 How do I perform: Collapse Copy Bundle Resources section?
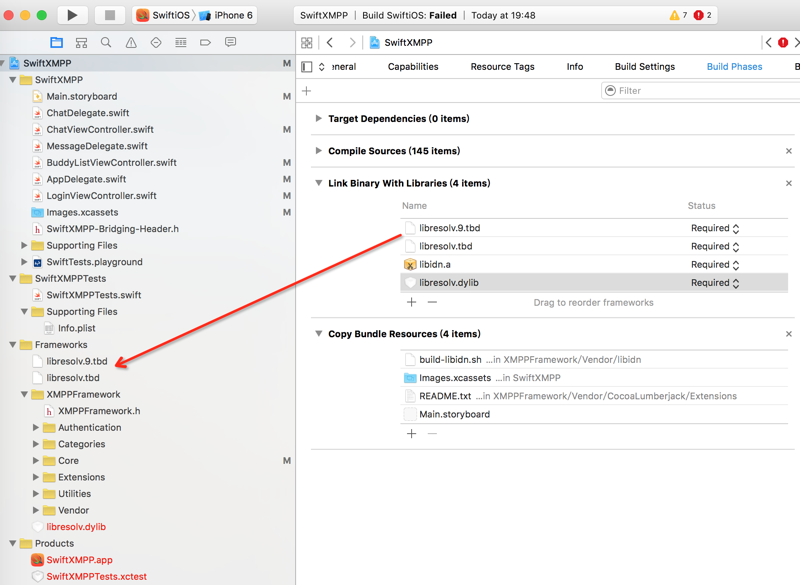click(318, 334)
